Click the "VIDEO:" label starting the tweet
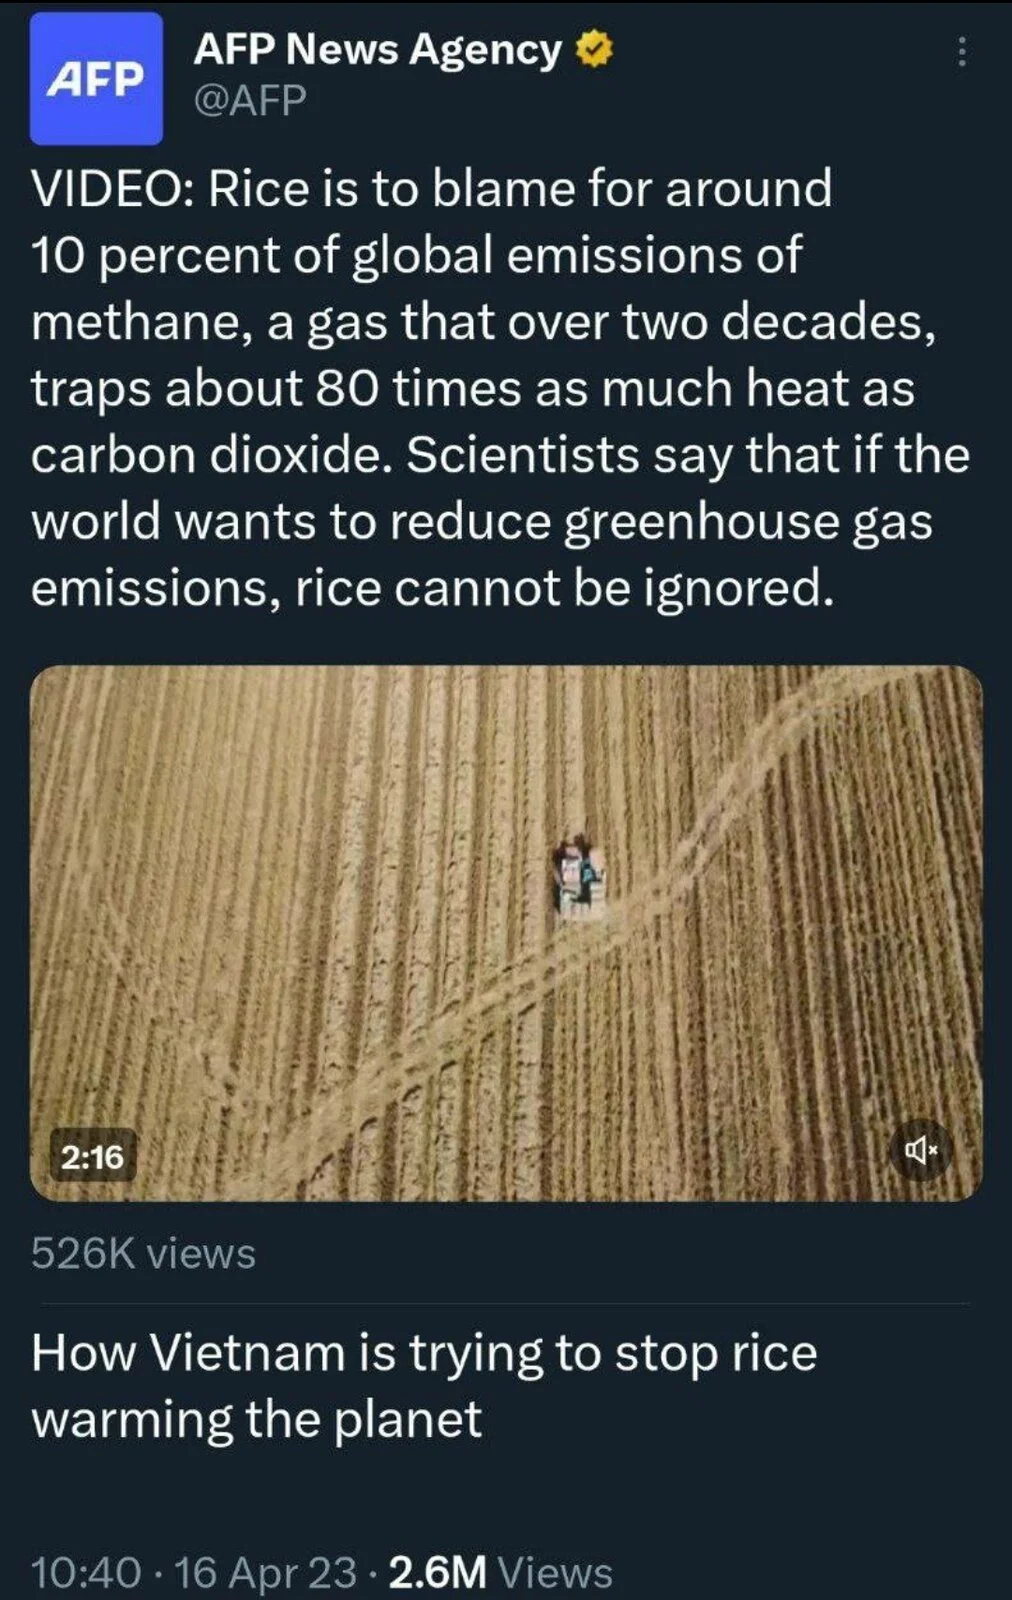This screenshot has height=1600, width=1012. point(112,189)
